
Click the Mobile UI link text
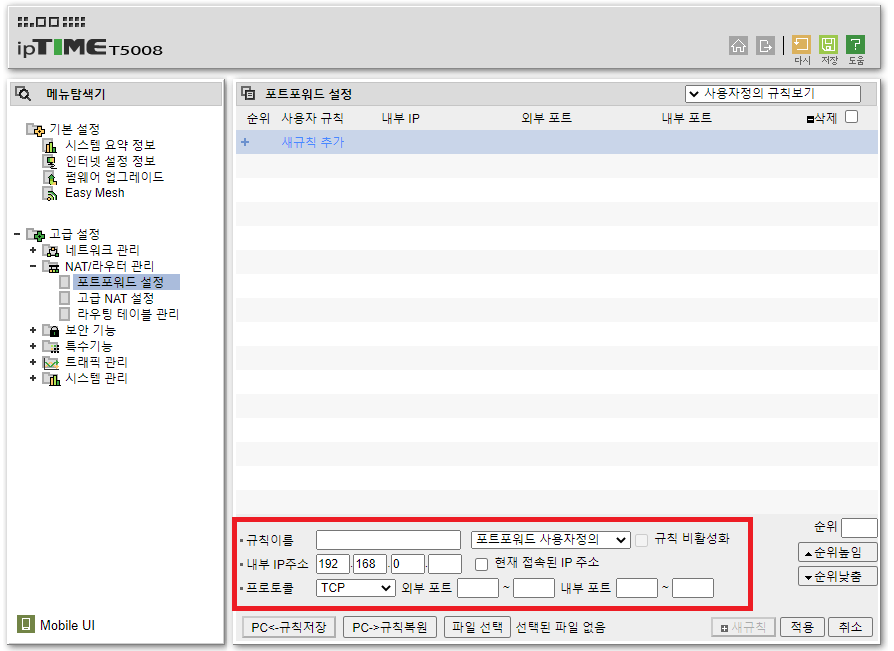(x=67, y=625)
